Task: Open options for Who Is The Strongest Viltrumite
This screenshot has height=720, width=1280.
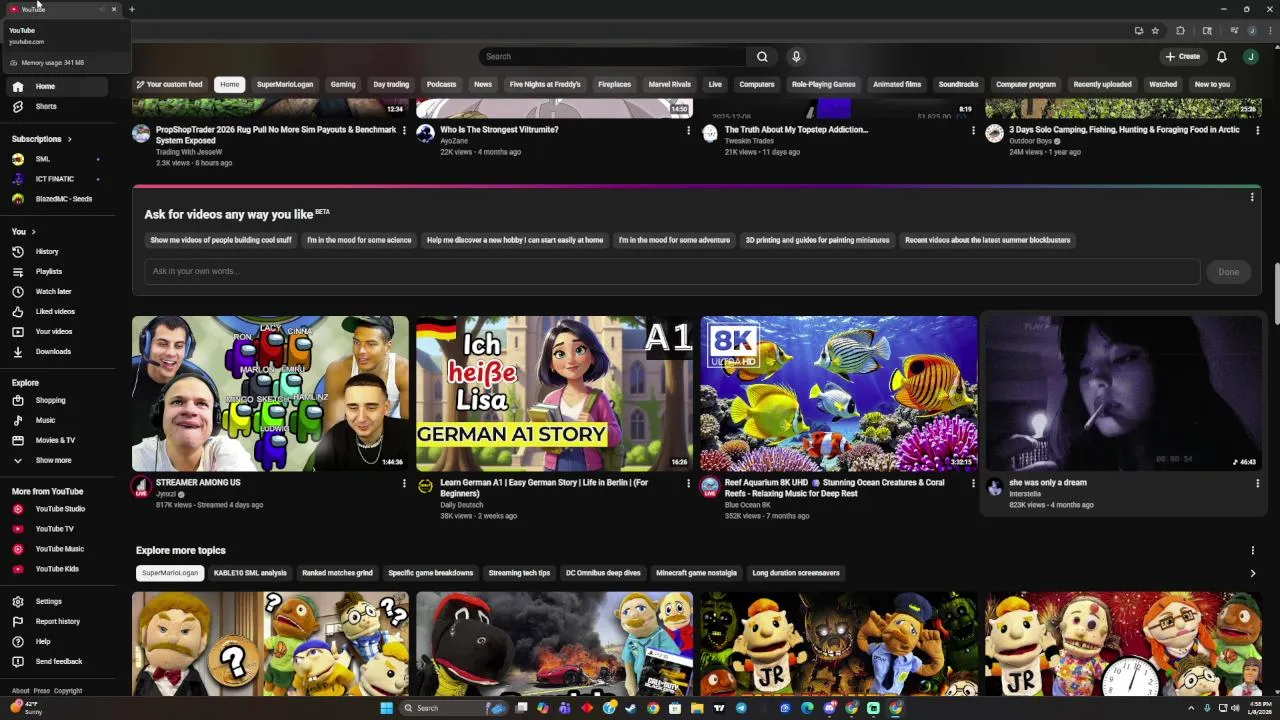Action: pos(688,130)
